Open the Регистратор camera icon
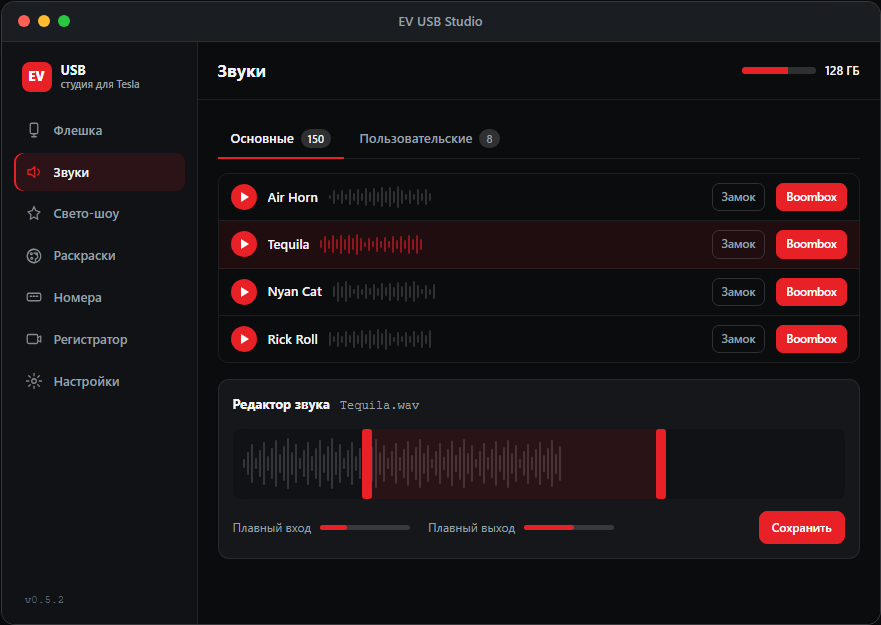The image size is (881, 625). click(x=34, y=339)
